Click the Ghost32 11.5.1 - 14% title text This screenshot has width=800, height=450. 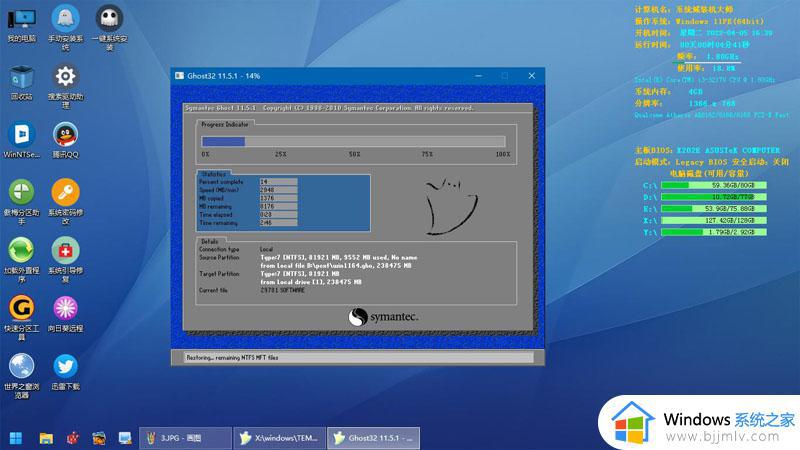click(223, 76)
